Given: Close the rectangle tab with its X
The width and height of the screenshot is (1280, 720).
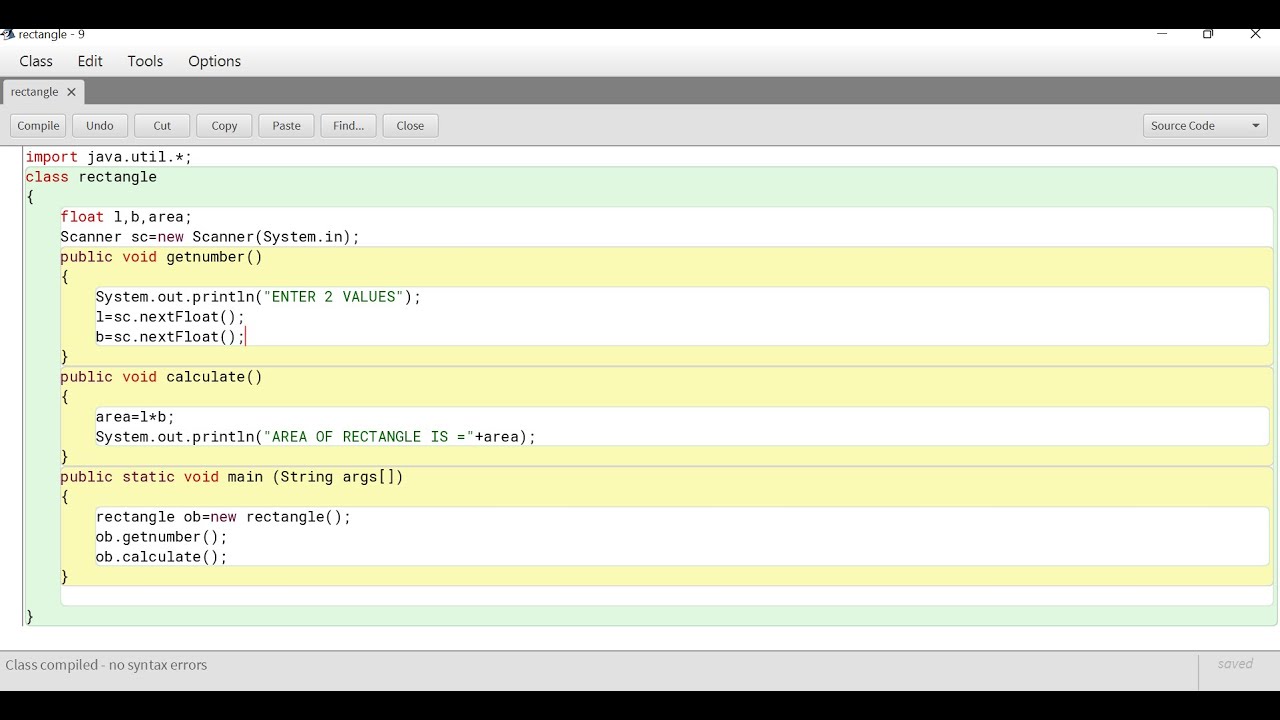Looking at the screenshot, I should [71, 92].
